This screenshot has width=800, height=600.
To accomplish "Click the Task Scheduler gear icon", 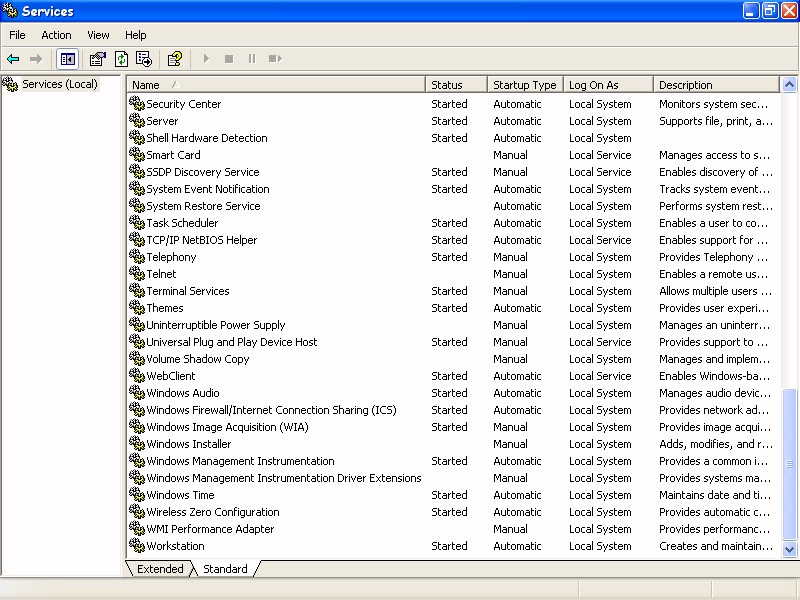I will pos(137,222).
